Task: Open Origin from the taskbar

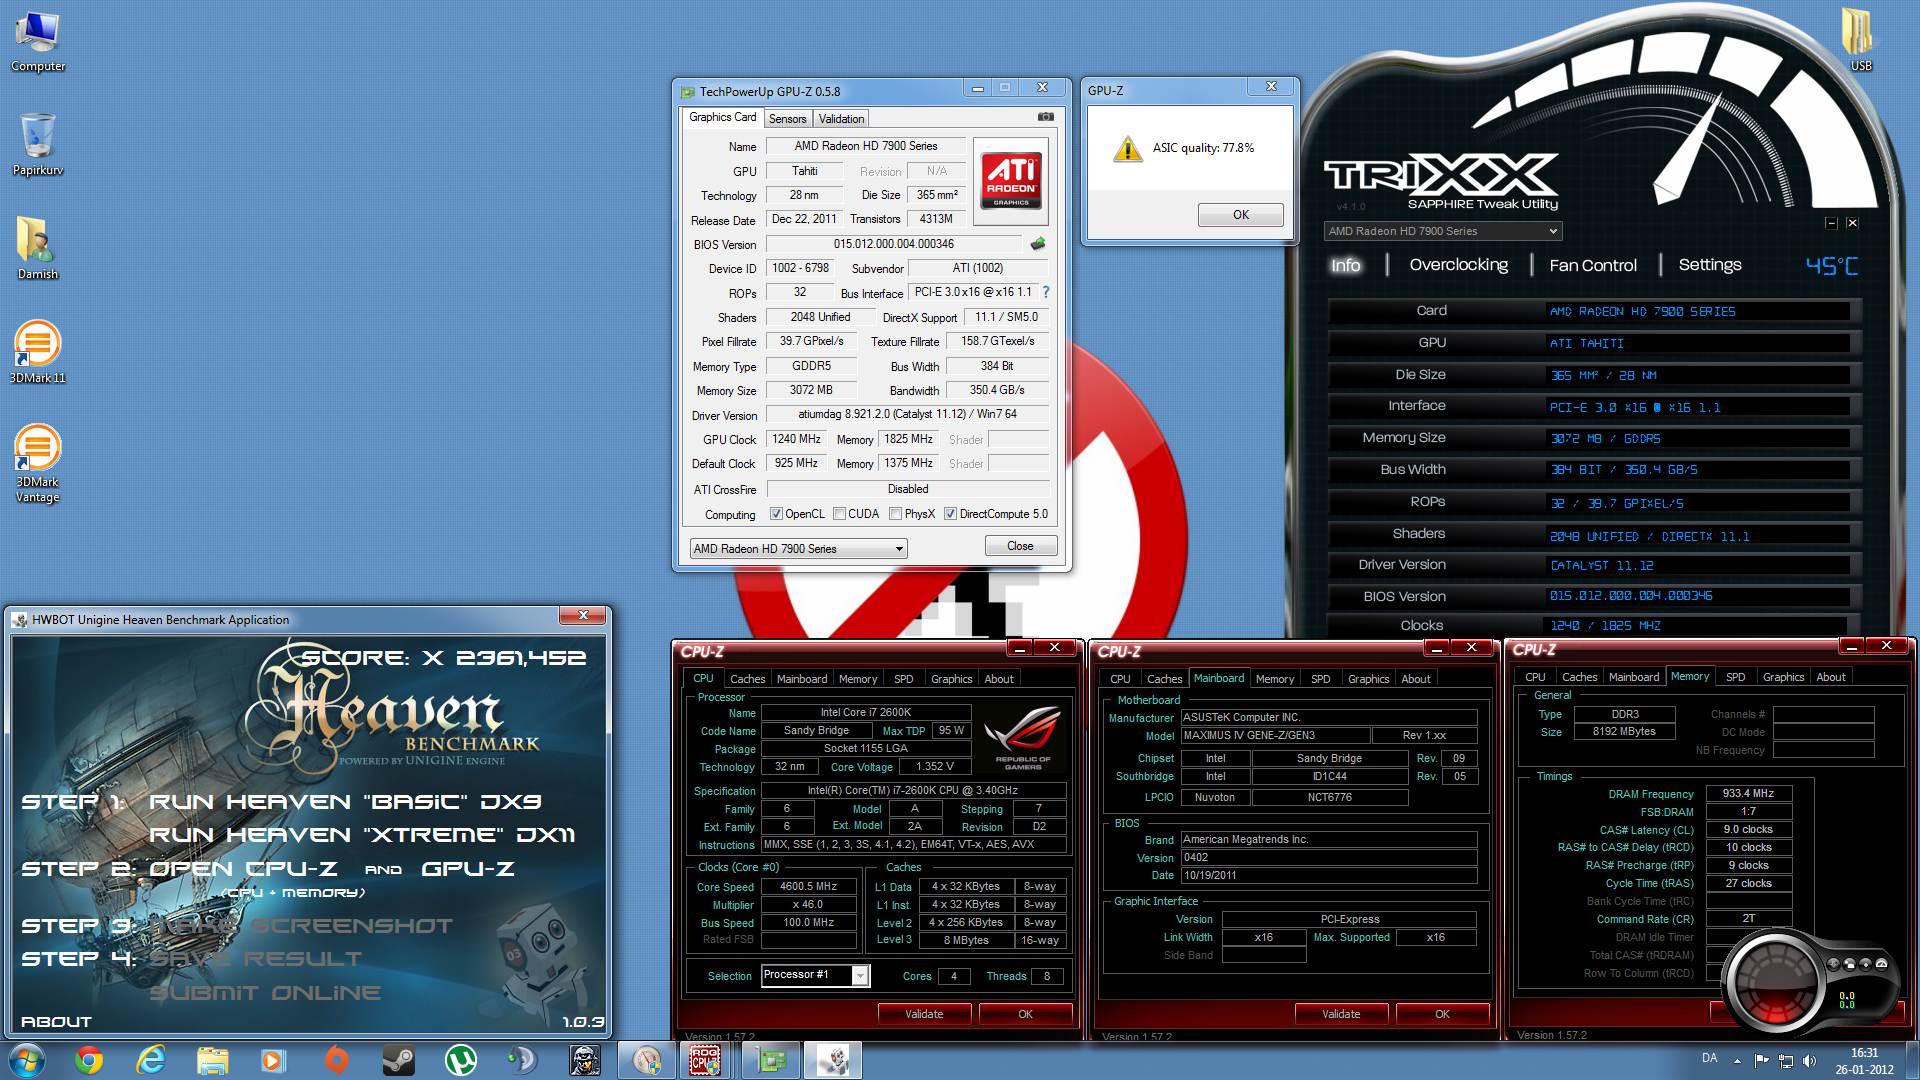Action: tap(337, 1060)
